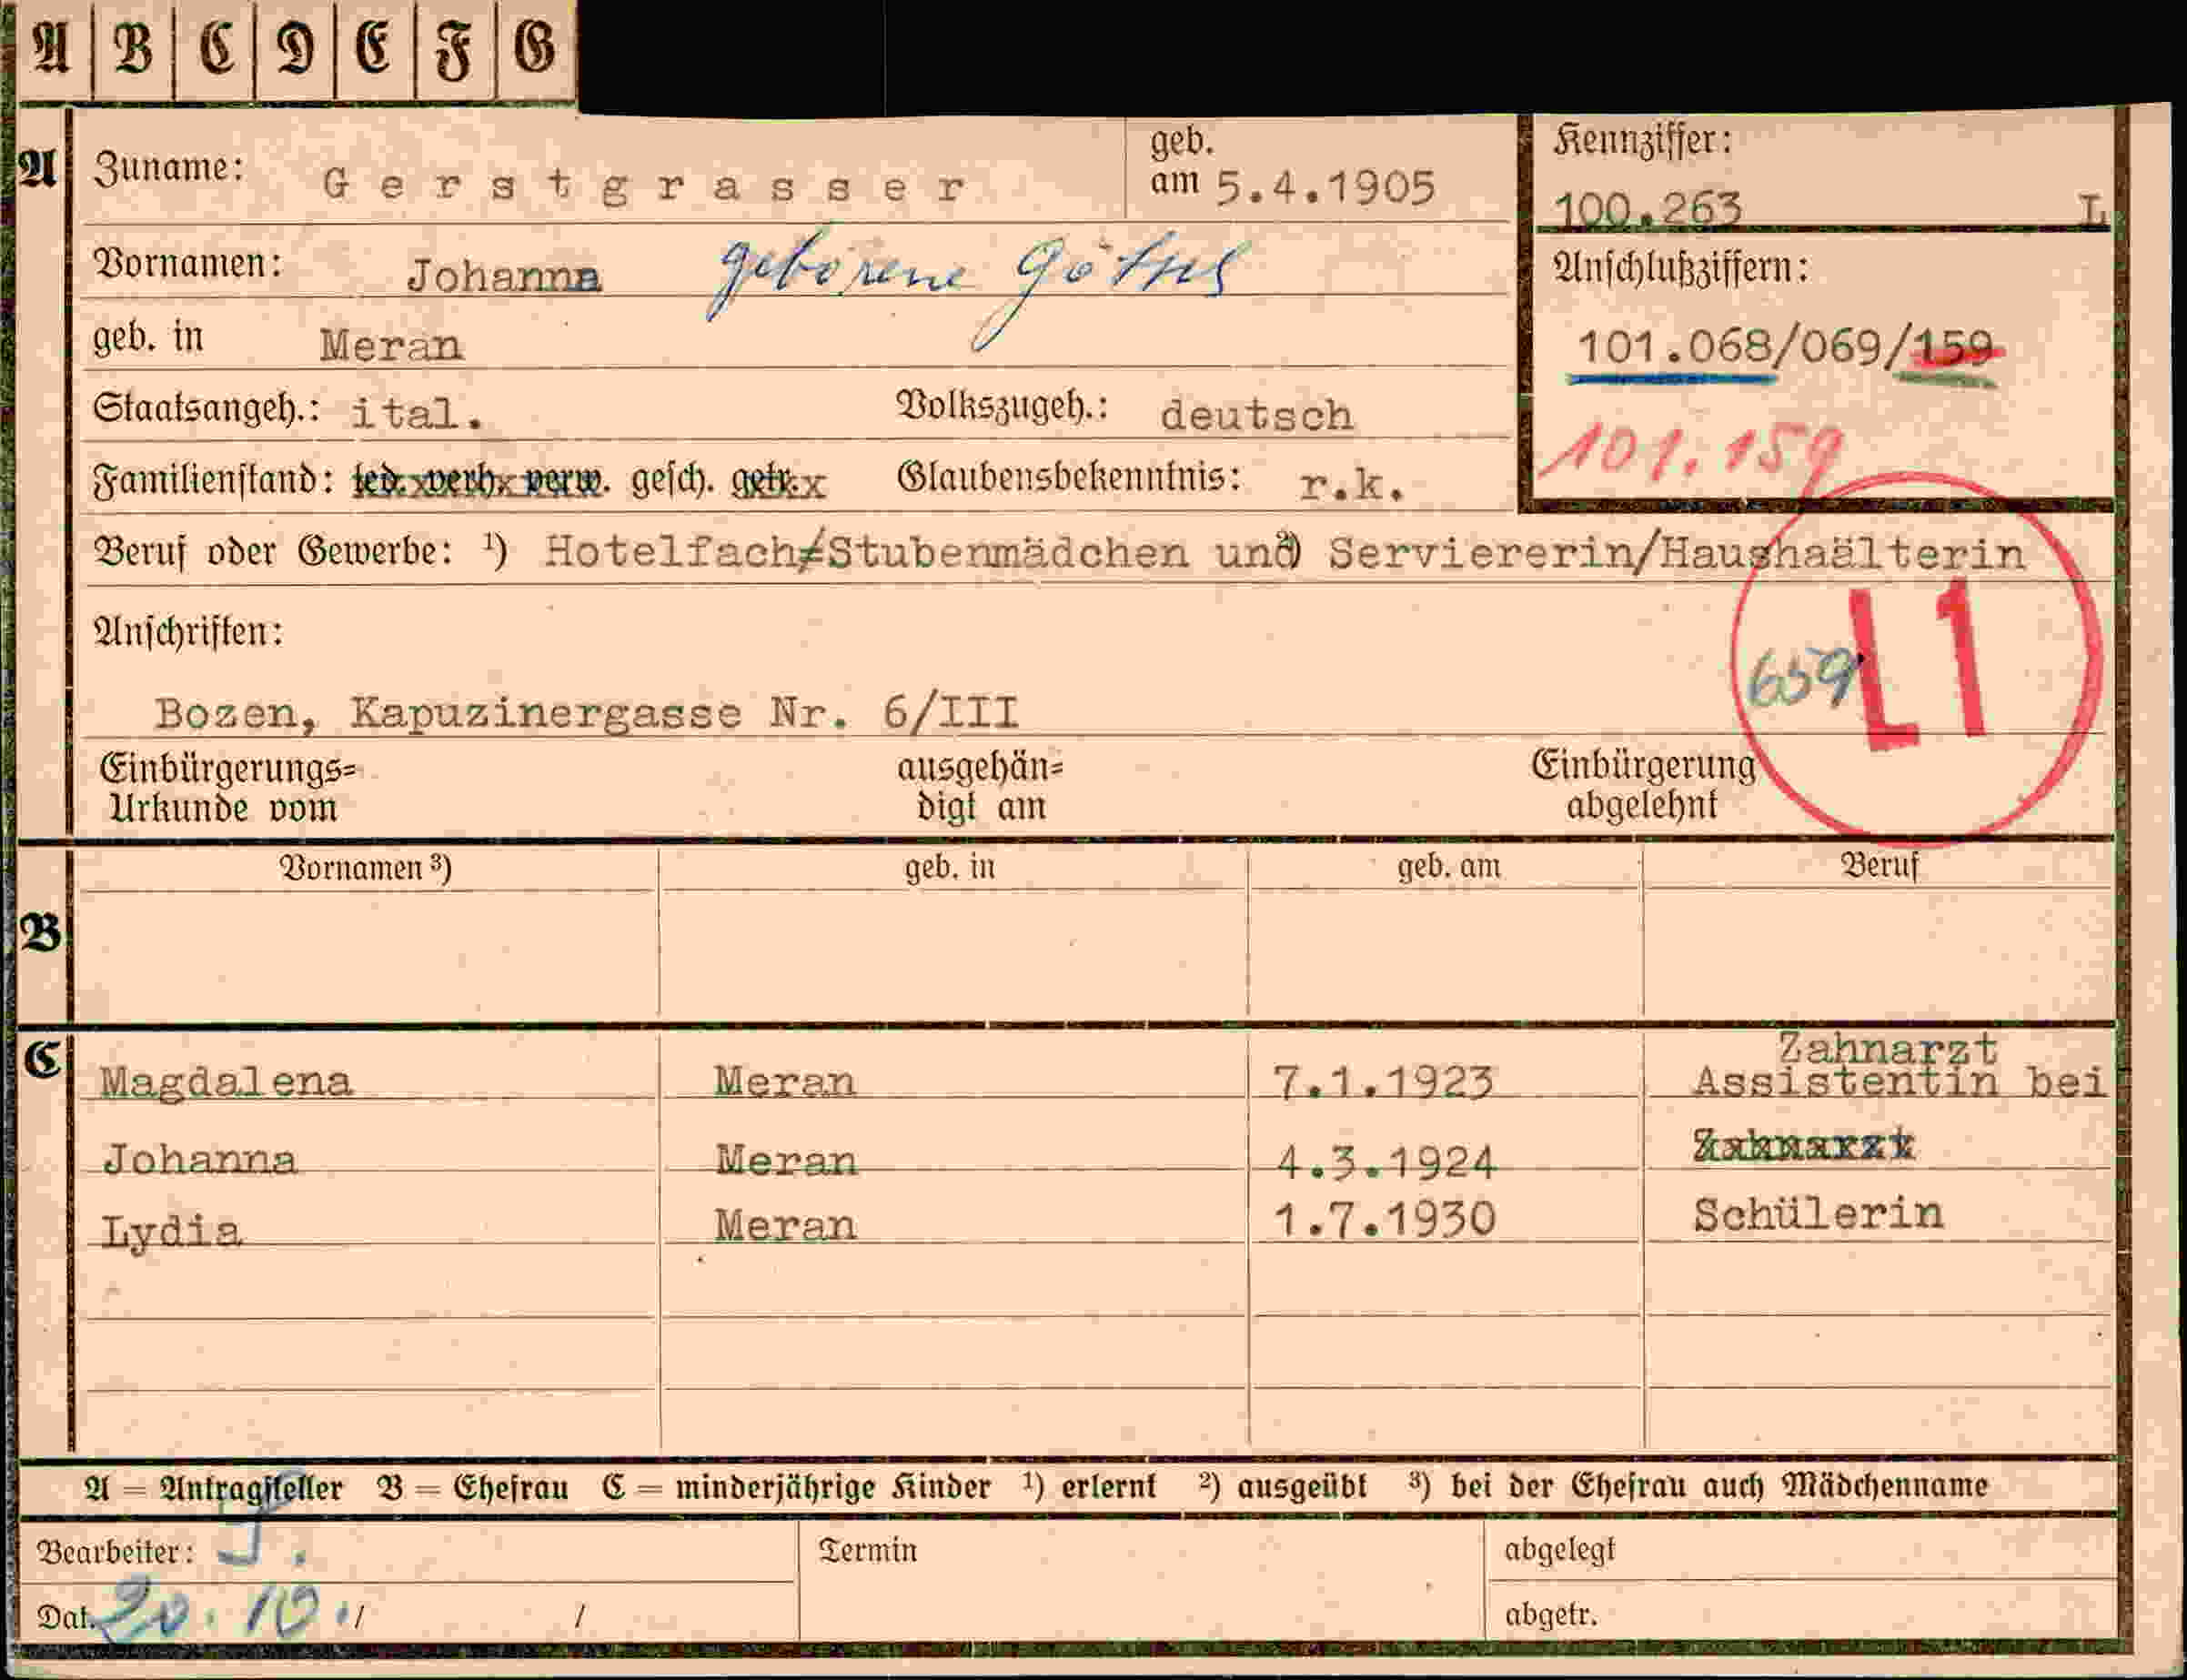
Task: Click the Kennziffer number '100.263'
Action: click(1648, 209)
